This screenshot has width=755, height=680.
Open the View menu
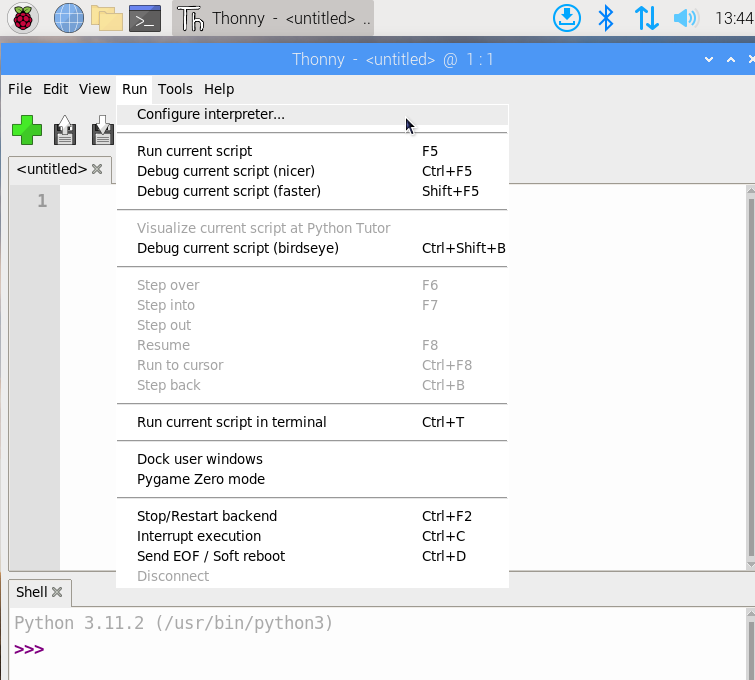[94, 89]
